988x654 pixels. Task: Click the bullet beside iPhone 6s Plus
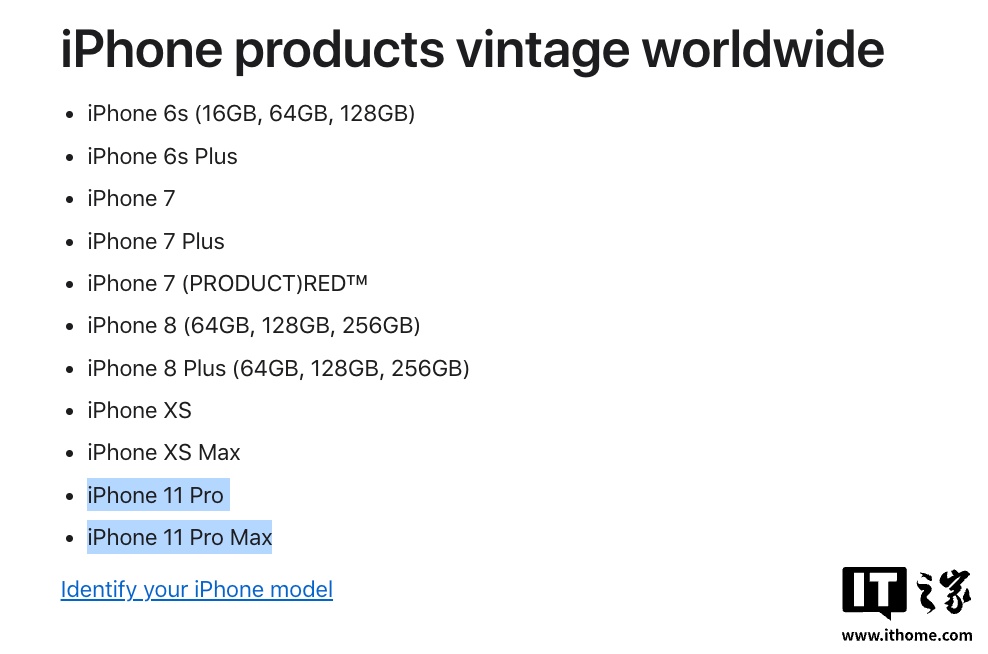click(69, 157)
